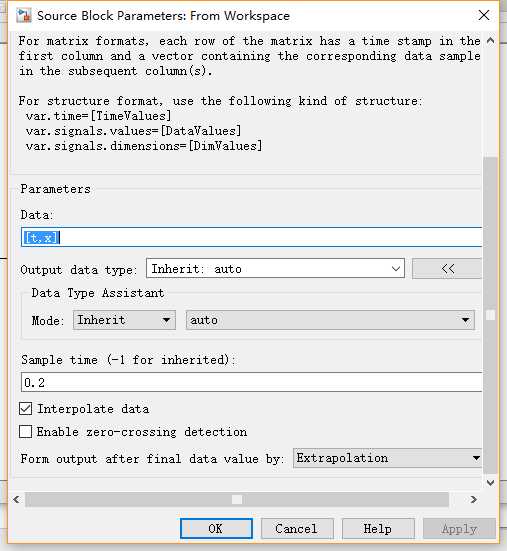
Task: Click the vertical scrollbar down arrow
Action: click(490, 483)
